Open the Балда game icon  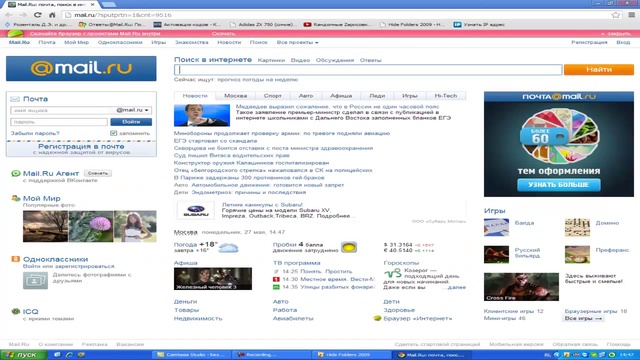496,227
